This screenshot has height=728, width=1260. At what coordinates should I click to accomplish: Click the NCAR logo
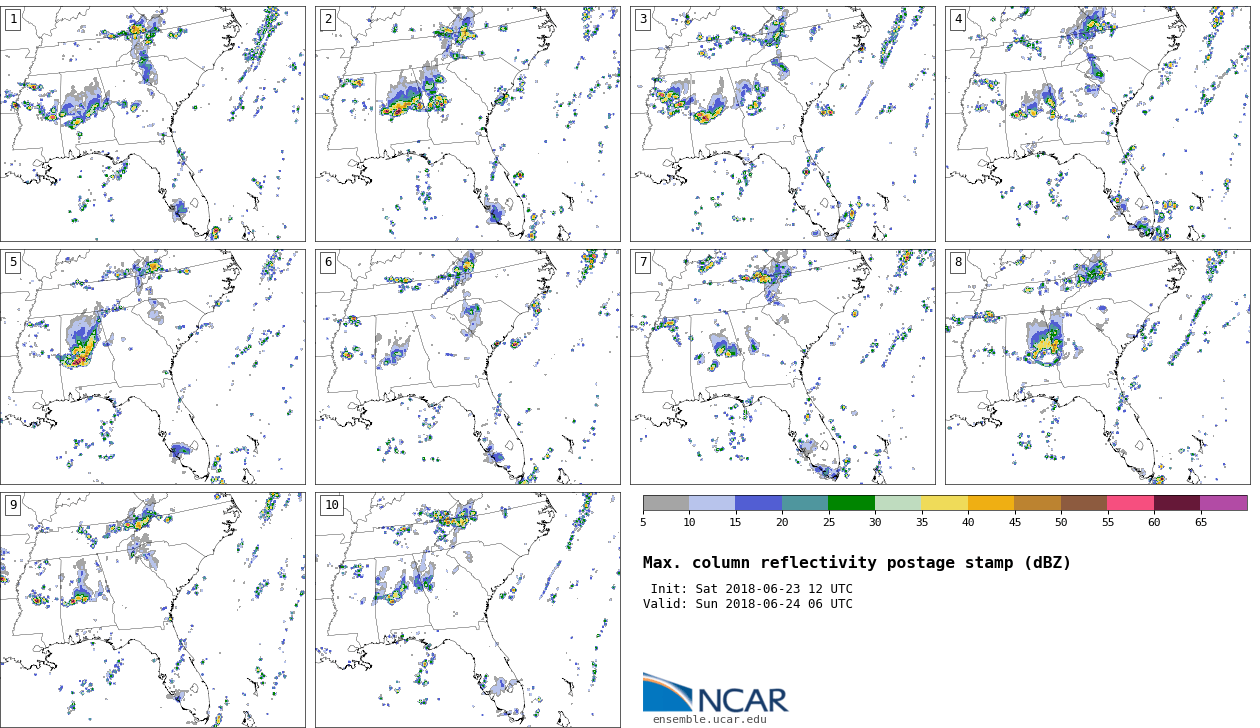point(715,694)
